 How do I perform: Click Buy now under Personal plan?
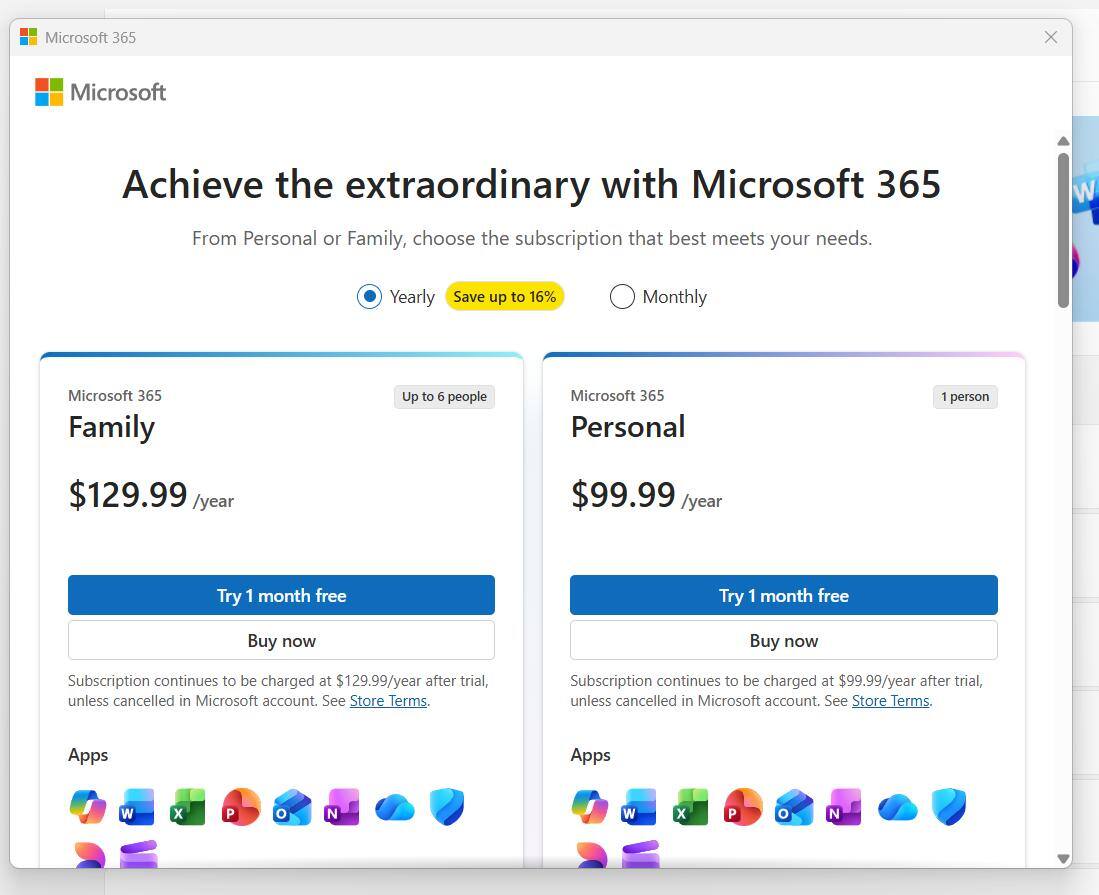coord(783,640)
